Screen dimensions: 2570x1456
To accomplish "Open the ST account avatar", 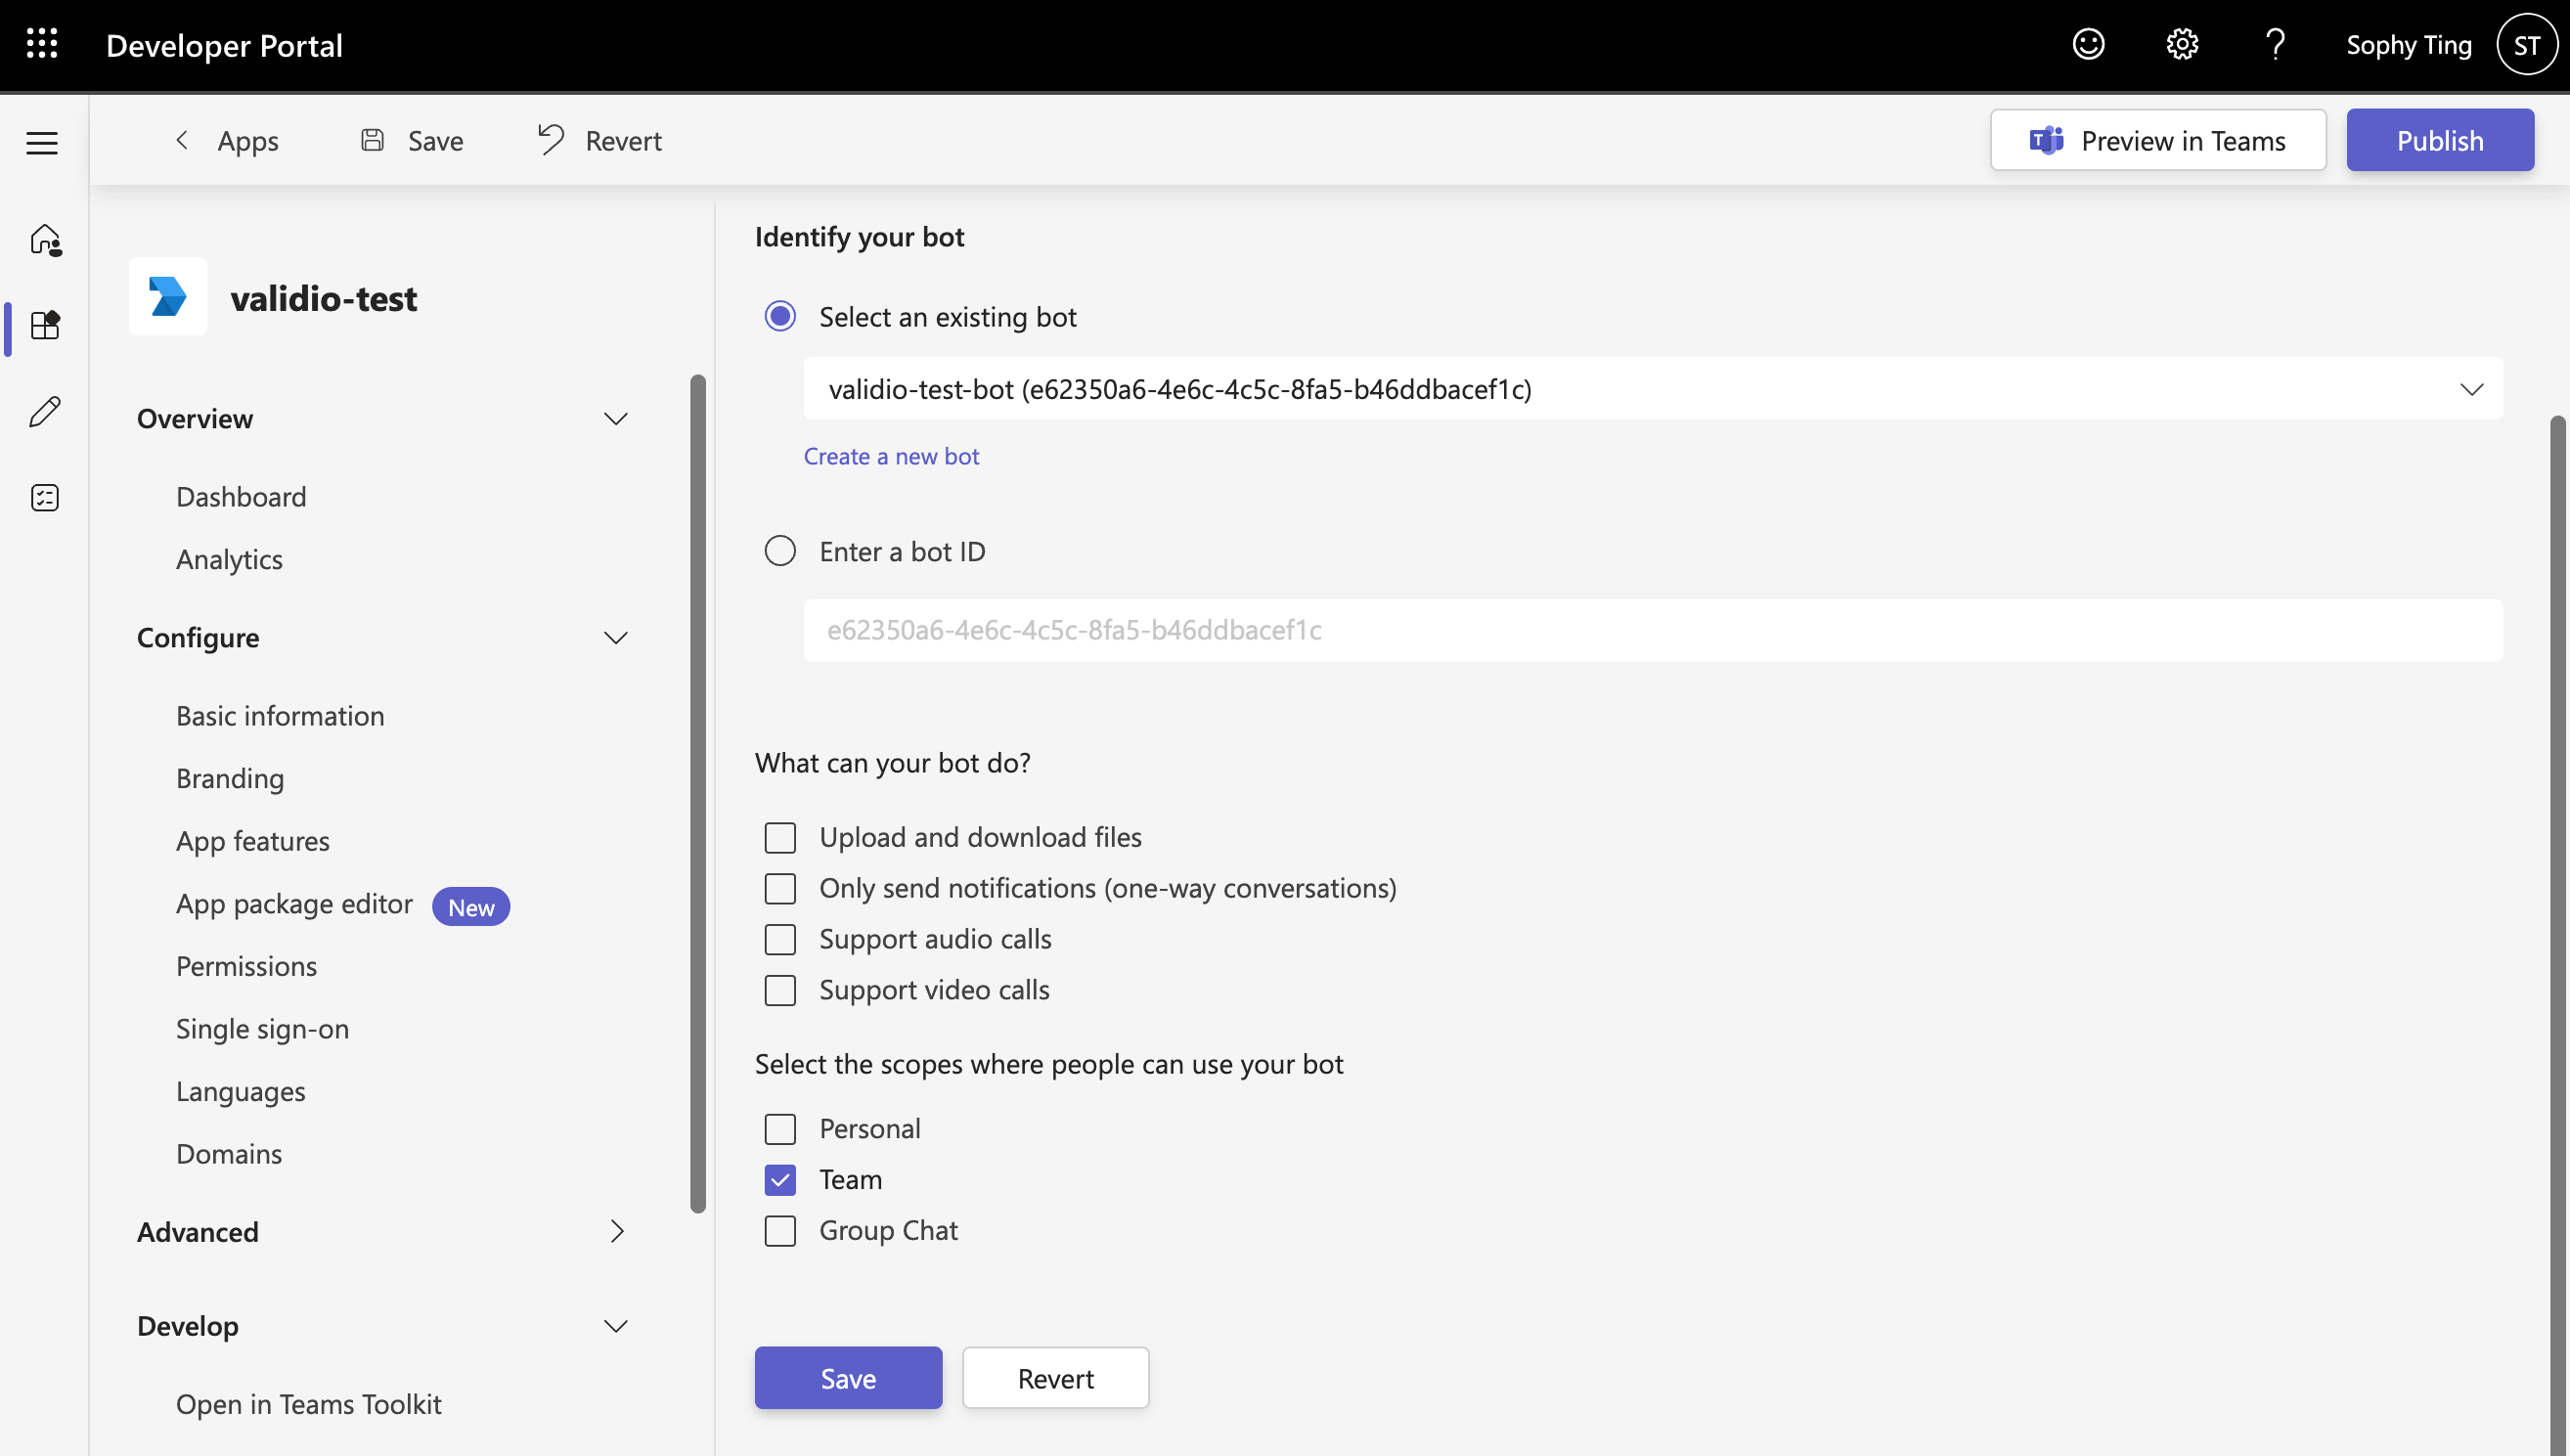I will [2527, 44].
